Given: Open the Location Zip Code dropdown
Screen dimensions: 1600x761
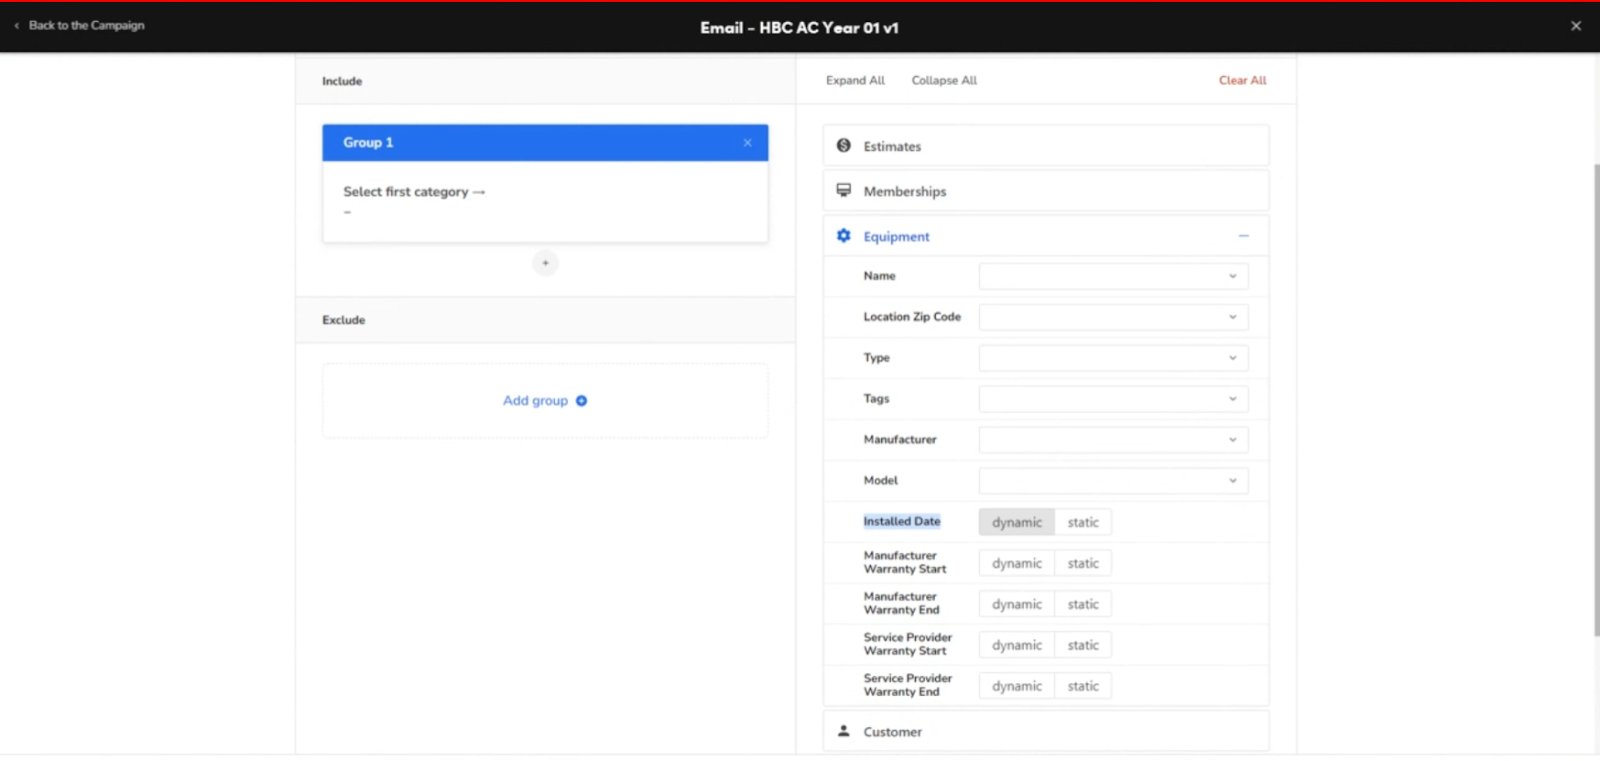Looking at the screenshot, I should coord(1113,317).
